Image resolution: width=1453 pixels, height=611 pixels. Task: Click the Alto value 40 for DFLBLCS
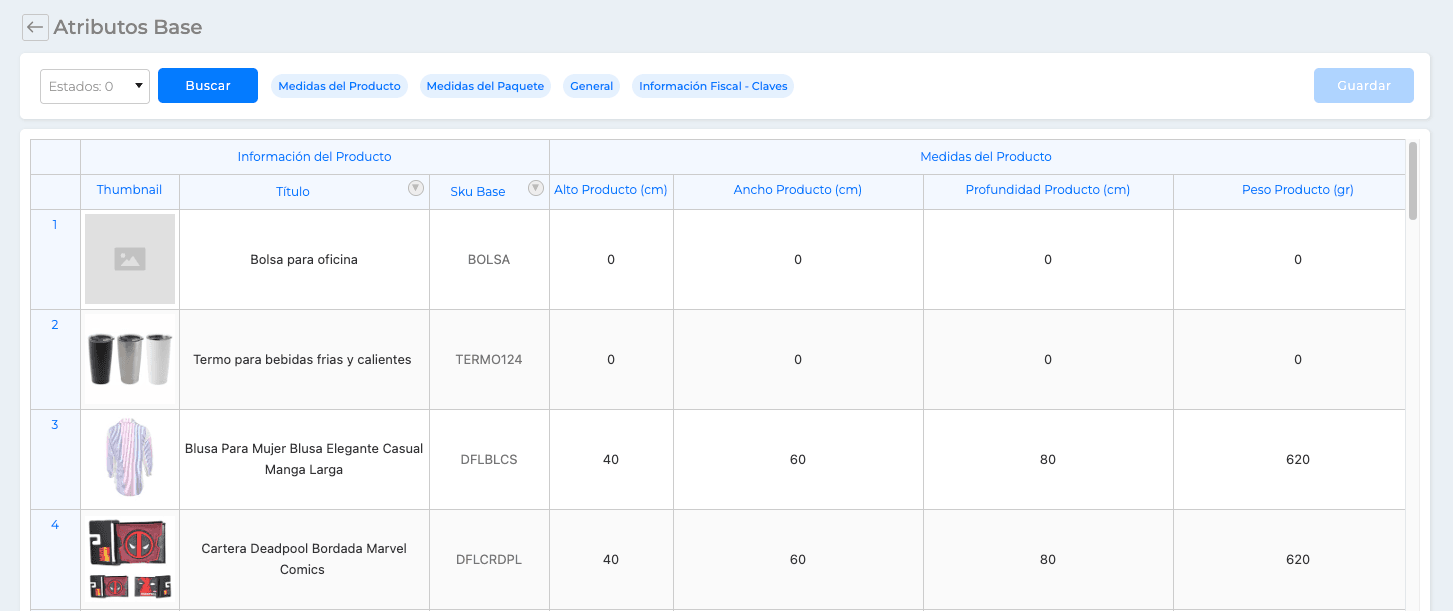[x=611, y=460]
